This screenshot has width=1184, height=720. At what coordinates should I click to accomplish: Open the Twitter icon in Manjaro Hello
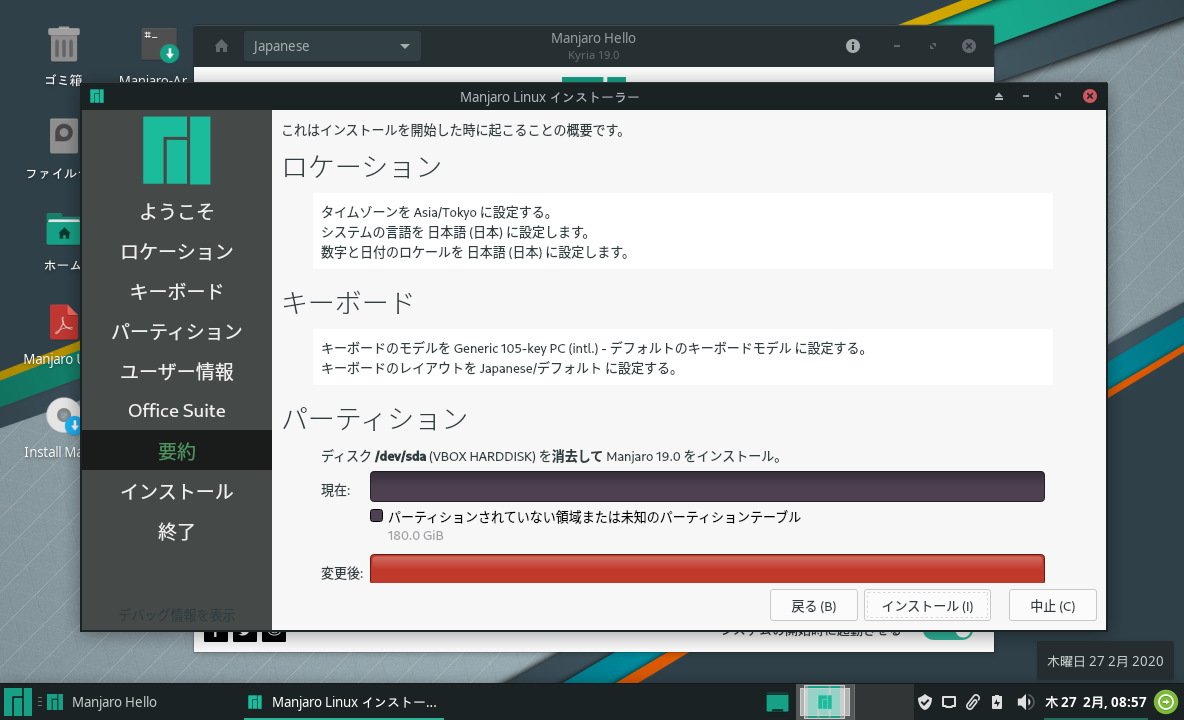[x=245, y=635]
